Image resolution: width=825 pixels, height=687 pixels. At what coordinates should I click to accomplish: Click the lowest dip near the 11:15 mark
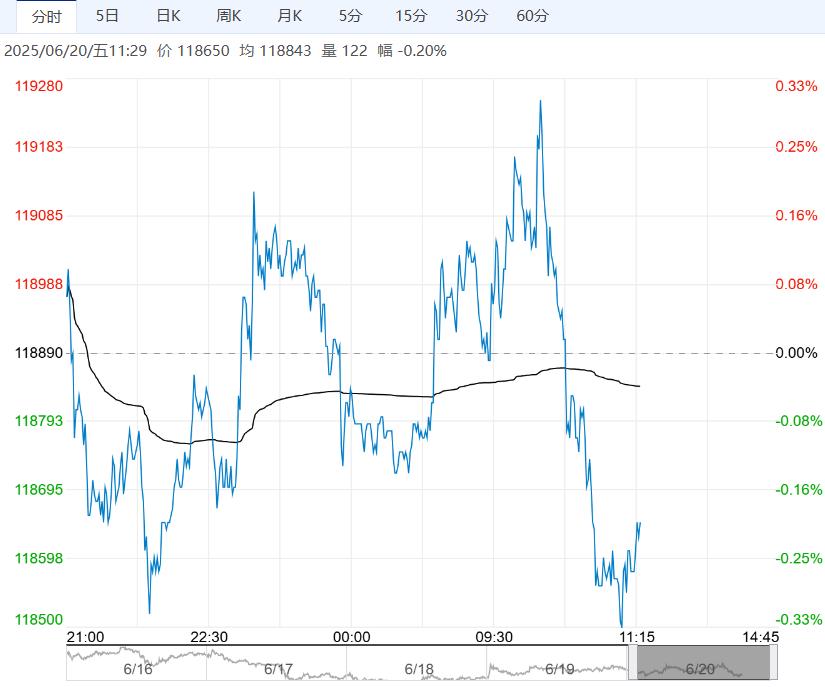pyautogui.click(x=622, y=625)
